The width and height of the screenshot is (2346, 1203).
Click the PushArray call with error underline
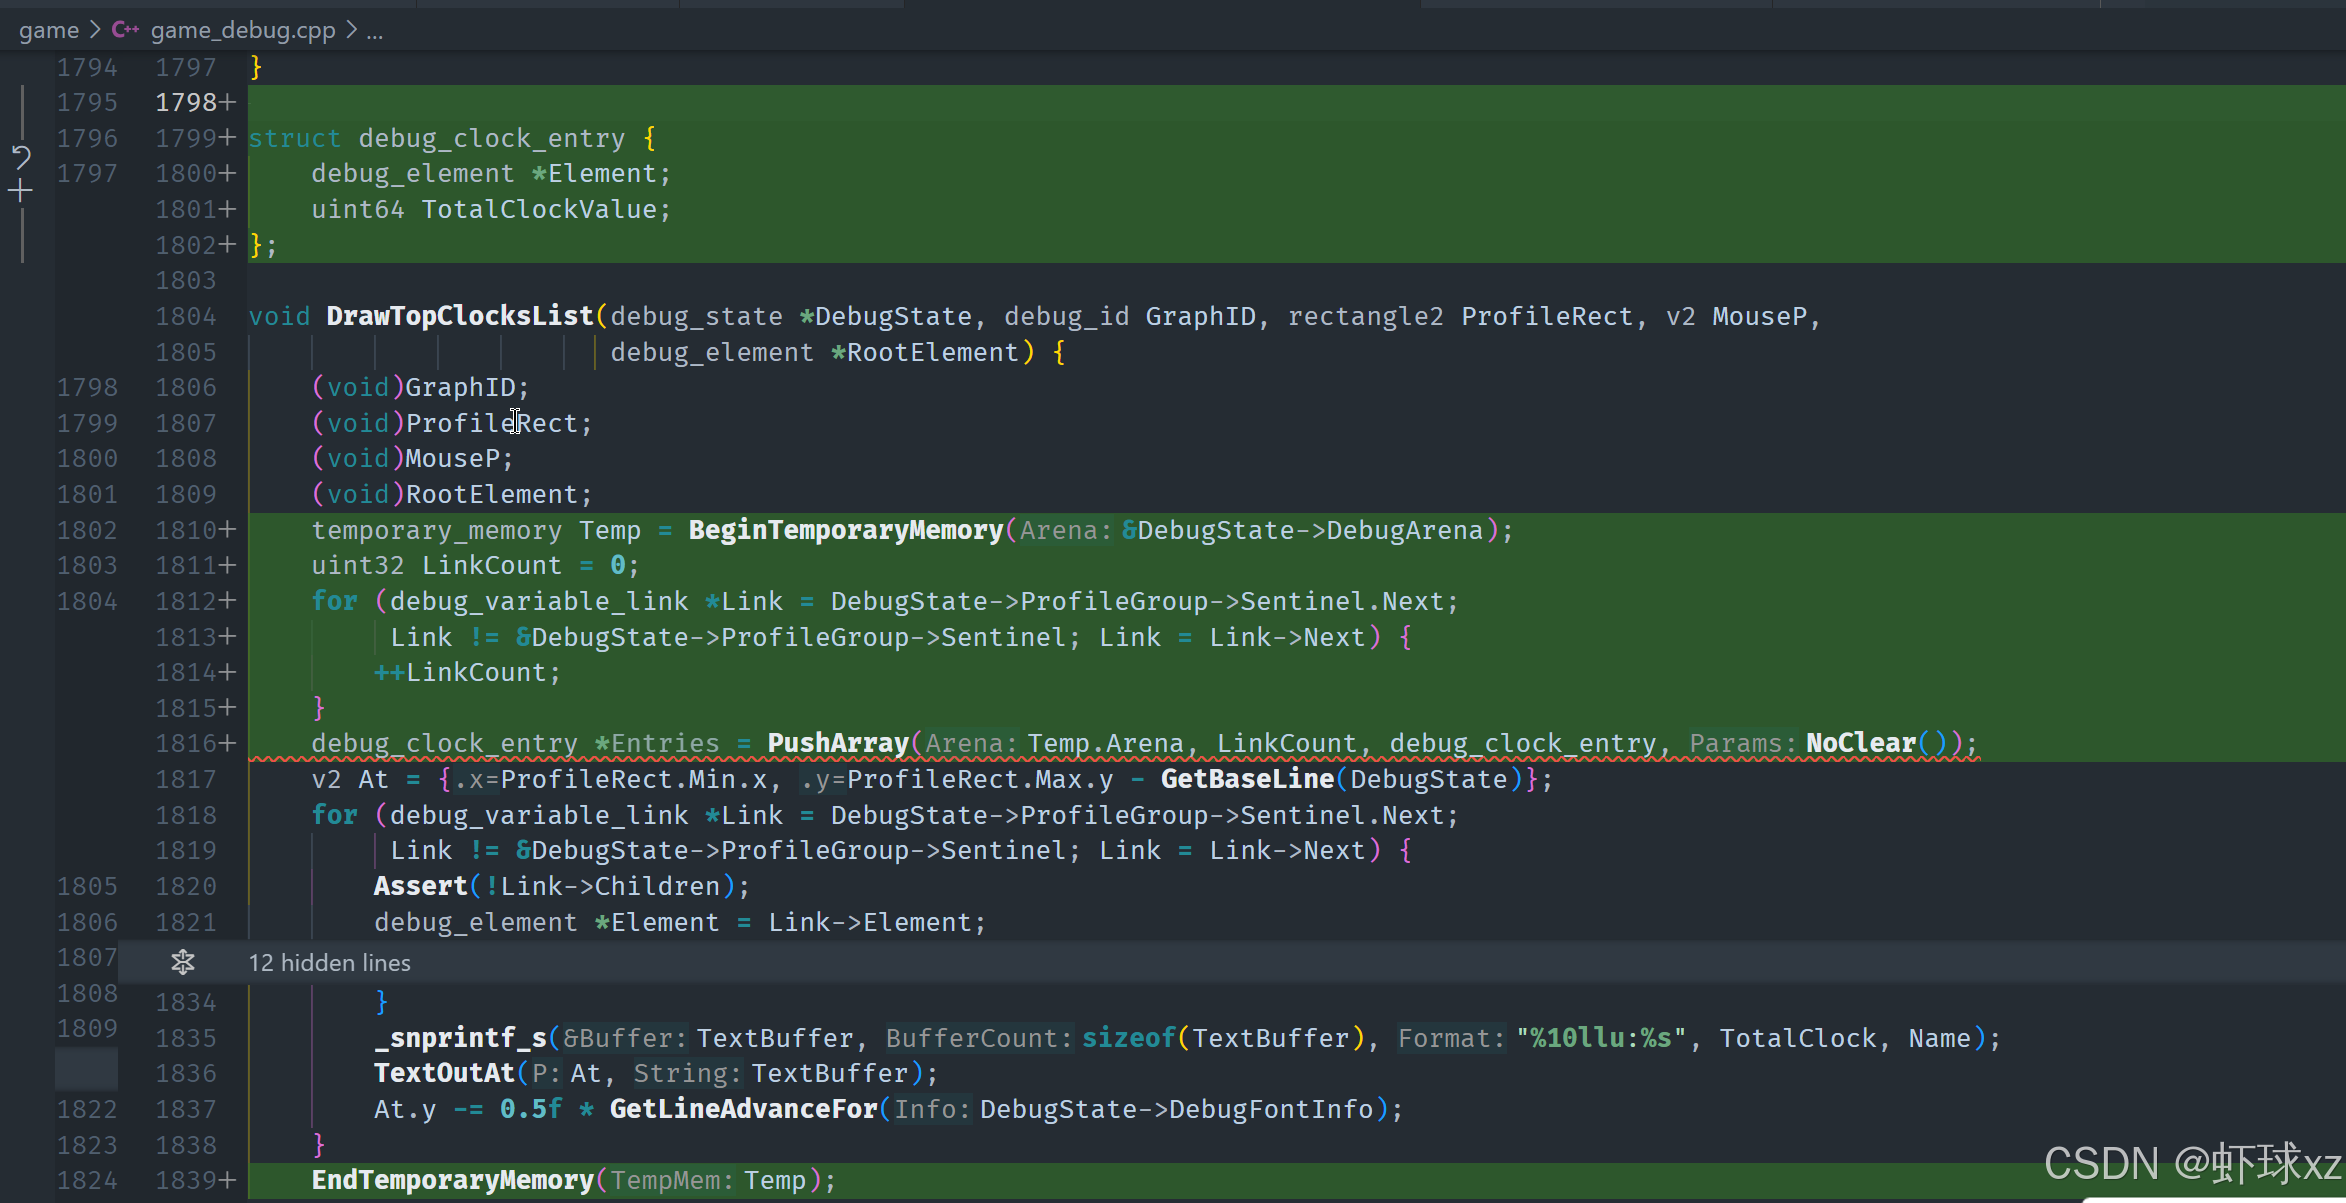pyautogui.click(x=837, y=744)
